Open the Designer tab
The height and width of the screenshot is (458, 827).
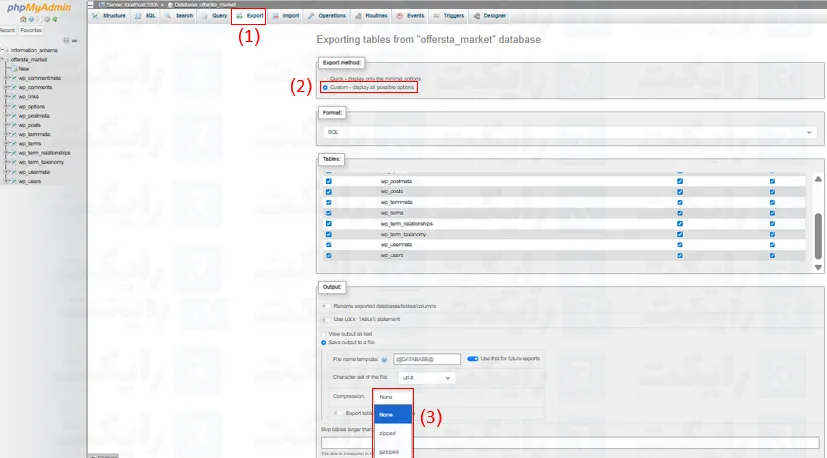489,16
